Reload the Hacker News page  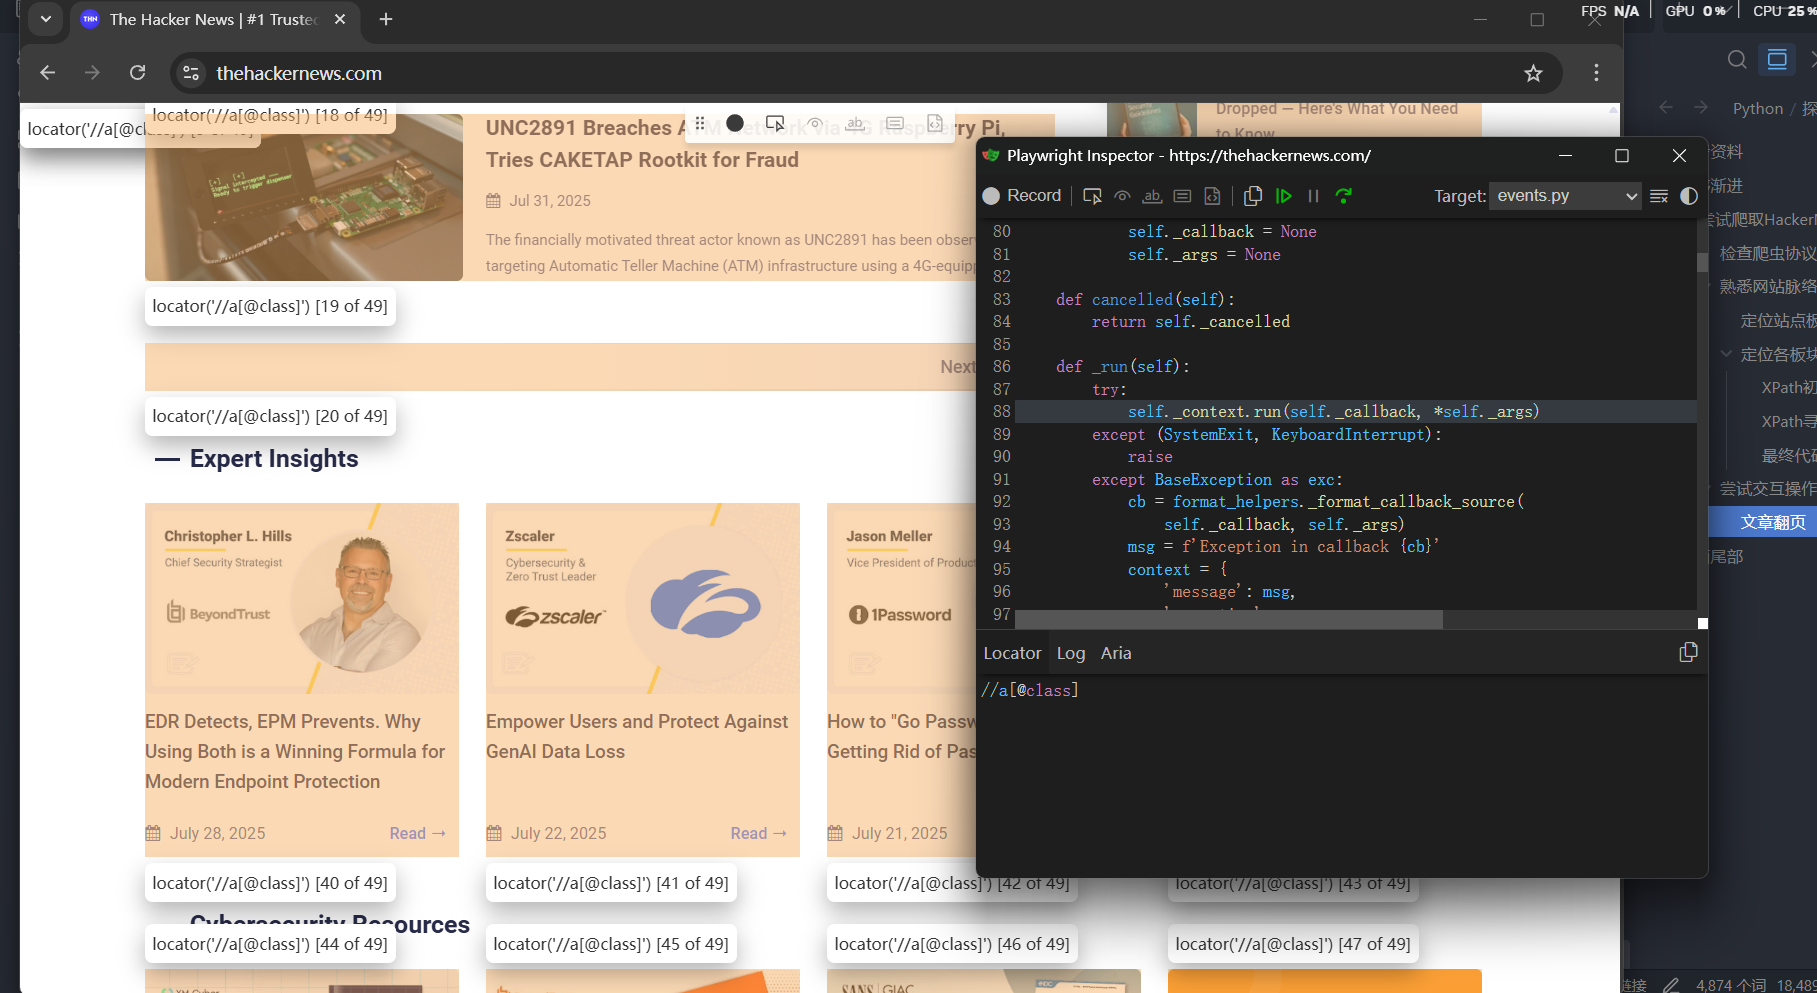[138, 73]
